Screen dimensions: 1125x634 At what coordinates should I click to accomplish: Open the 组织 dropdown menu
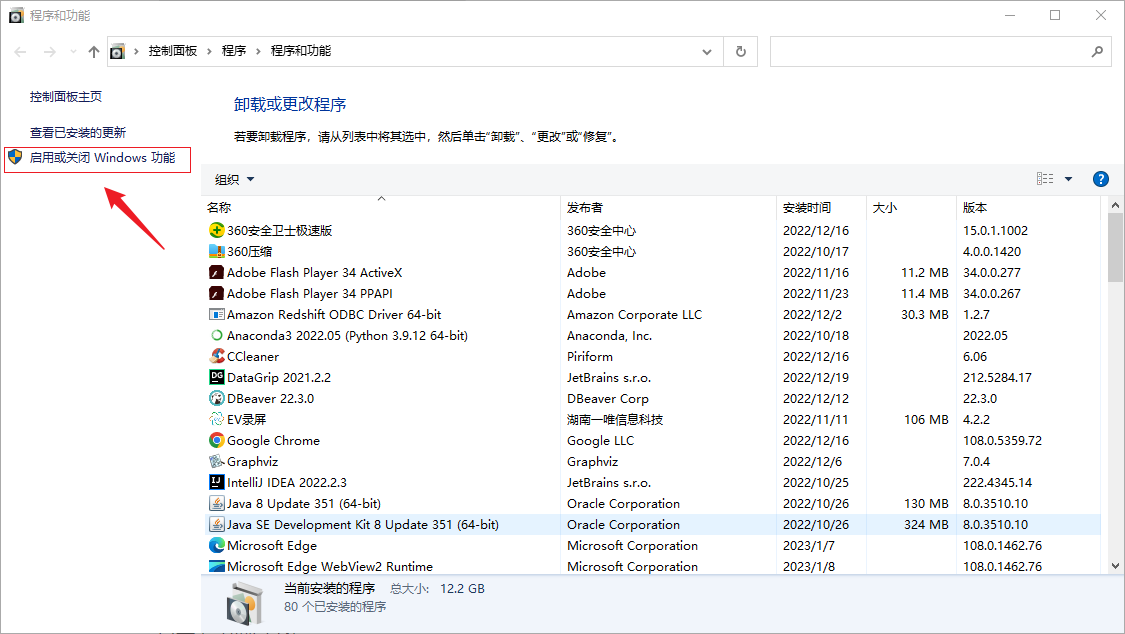tap(235, 179)
